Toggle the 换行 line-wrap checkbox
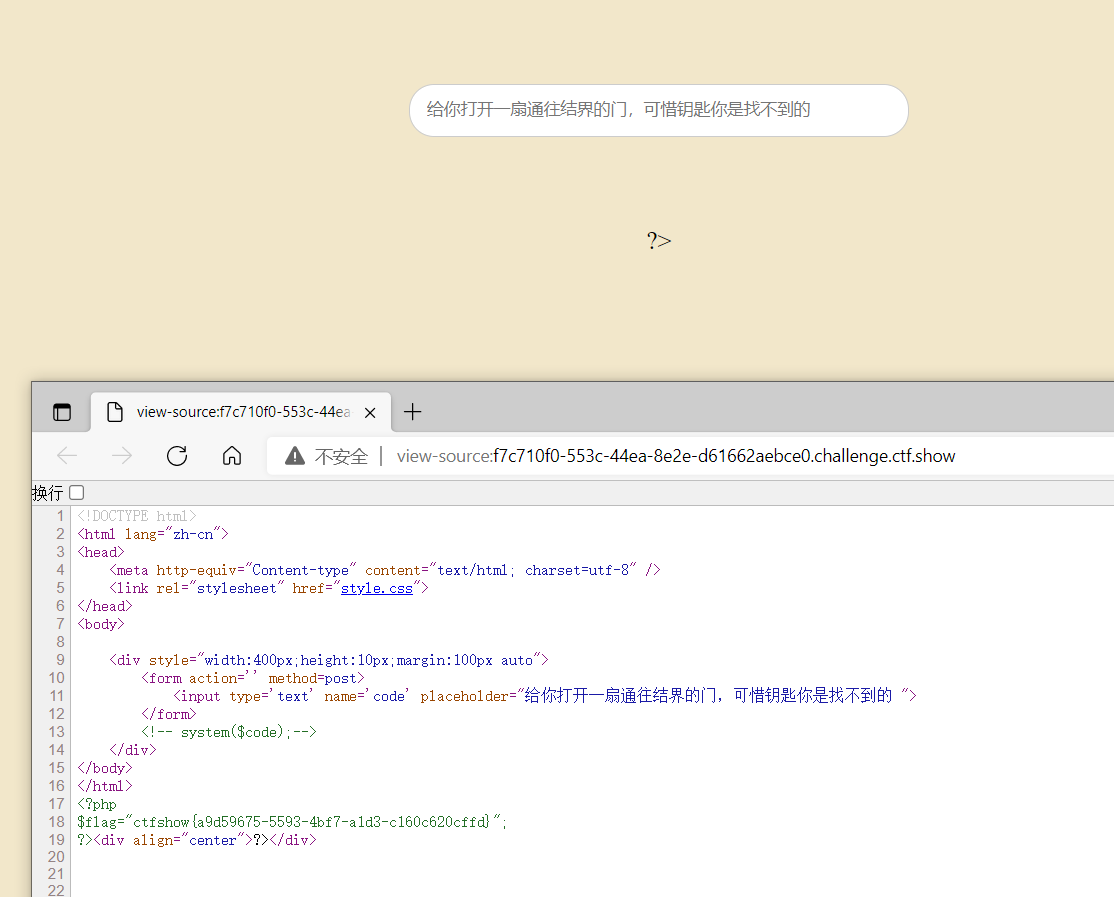The width and height of the screenshot is (1114, 897). [x=76, y=492]
